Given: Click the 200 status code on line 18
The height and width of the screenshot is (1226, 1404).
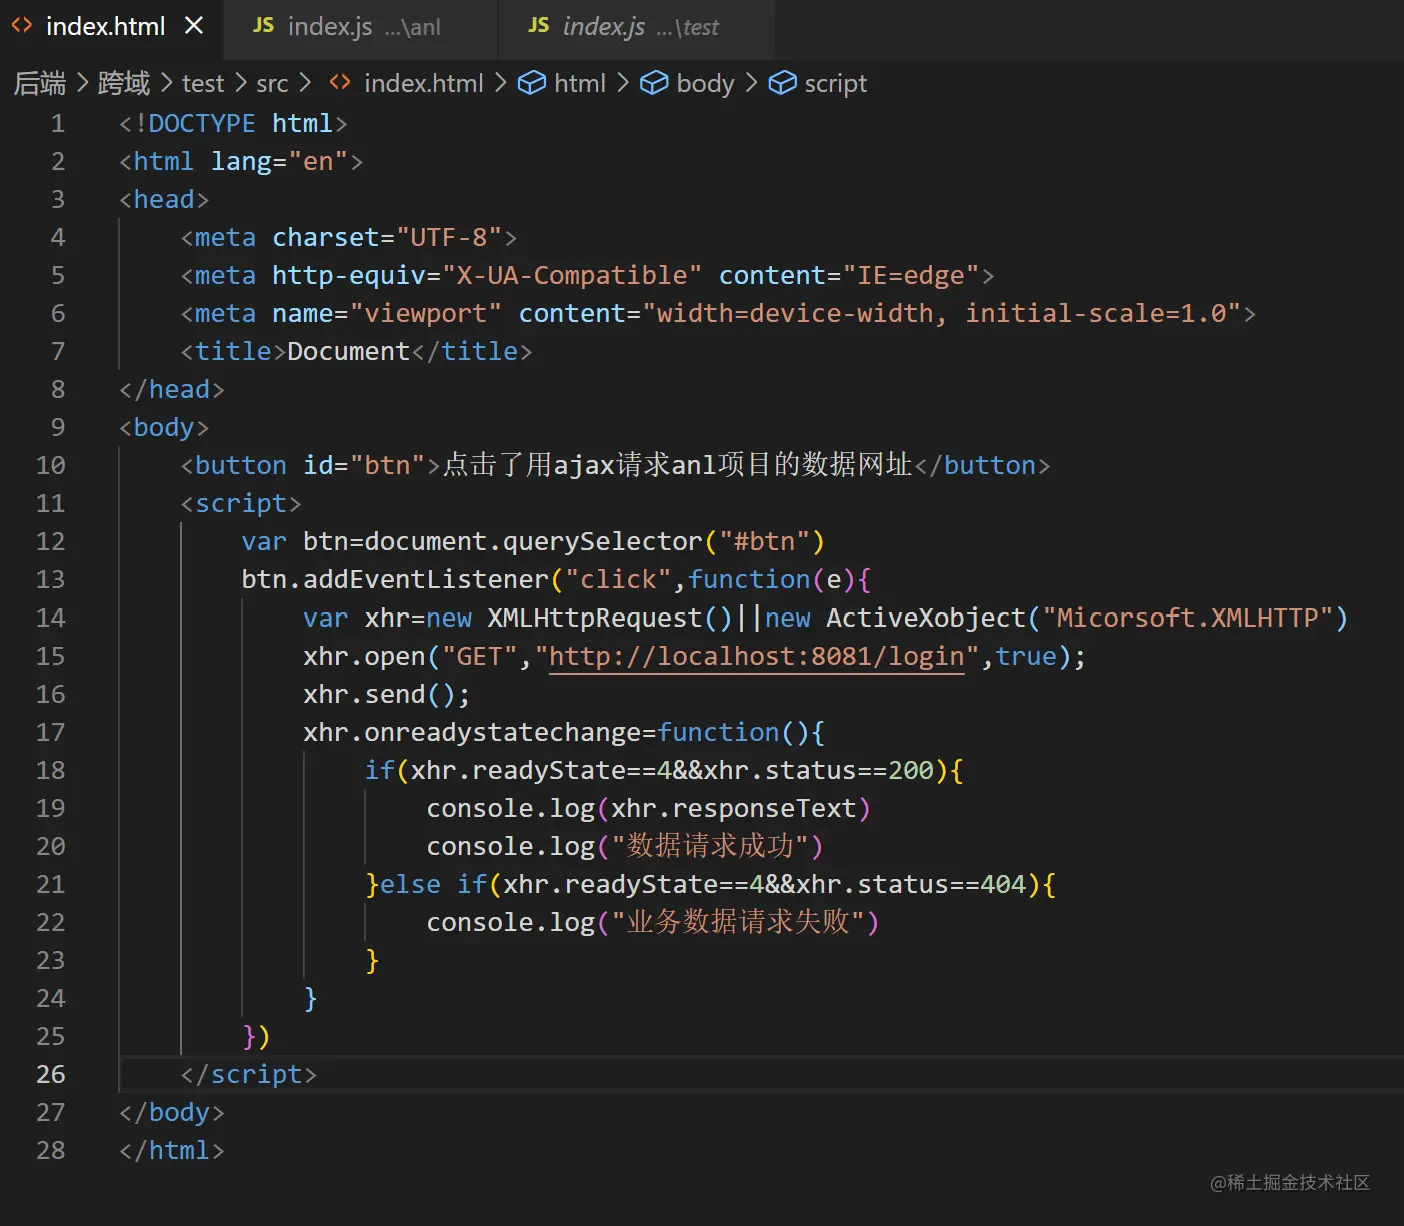Looking at the screenshot, I should click(911, 770).
